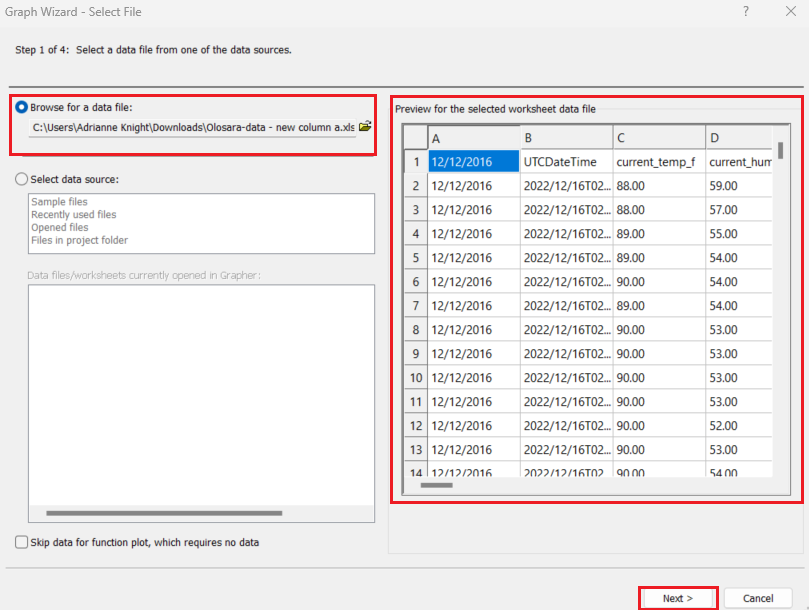This screenshot has height=610, width=809.
Task: Select 'Recently used files' in the list
Action: (x=74, y=214)
